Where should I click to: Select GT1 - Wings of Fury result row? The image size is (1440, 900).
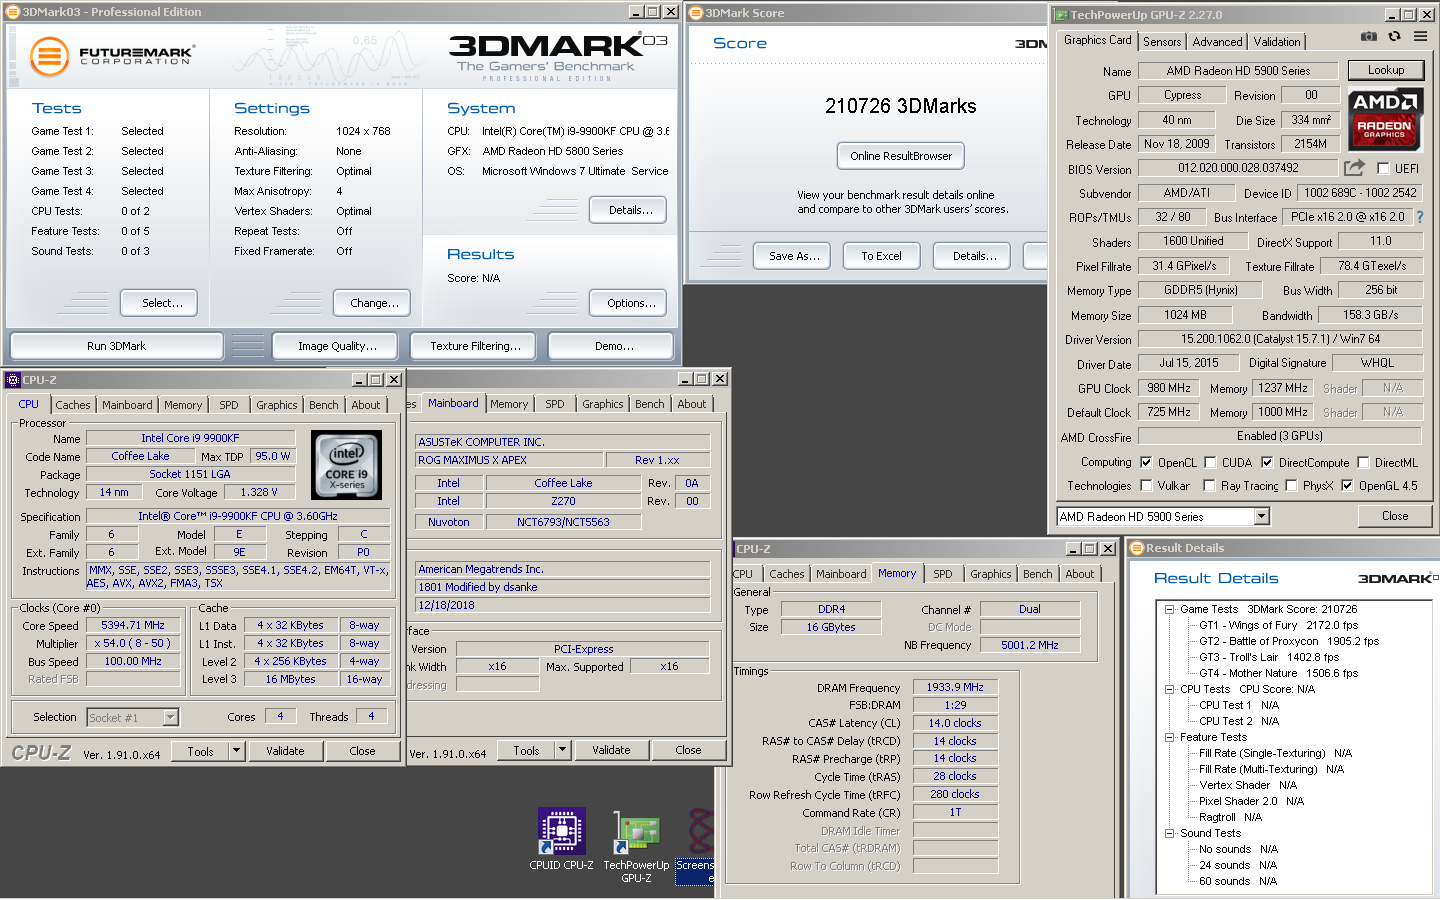pyautogui.click(x=1278, y=625)
